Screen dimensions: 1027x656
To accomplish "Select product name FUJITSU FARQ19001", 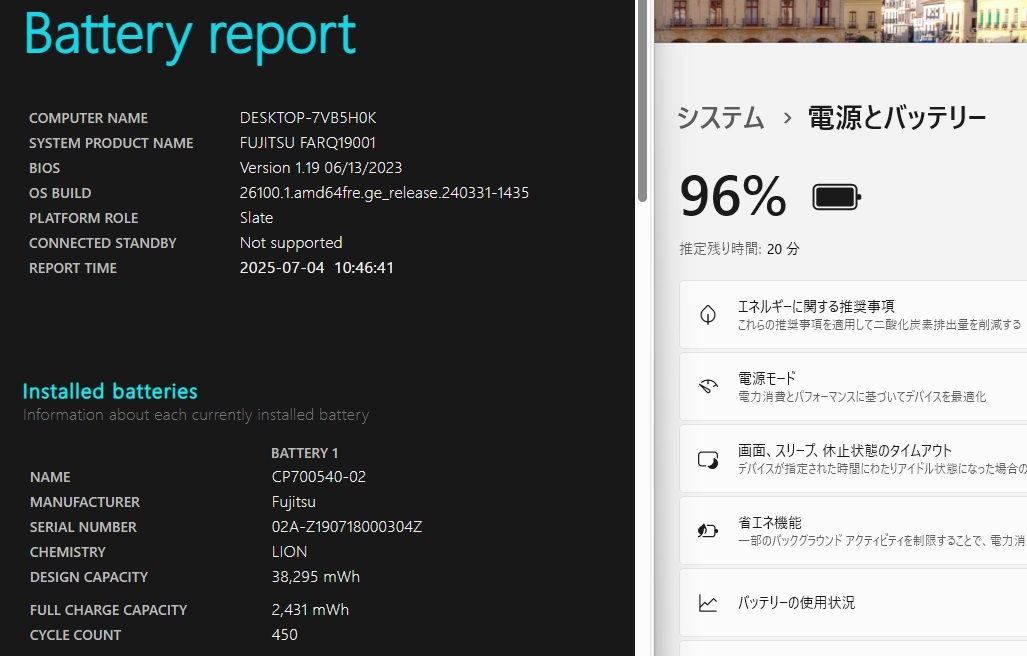I will pos(308,143).
